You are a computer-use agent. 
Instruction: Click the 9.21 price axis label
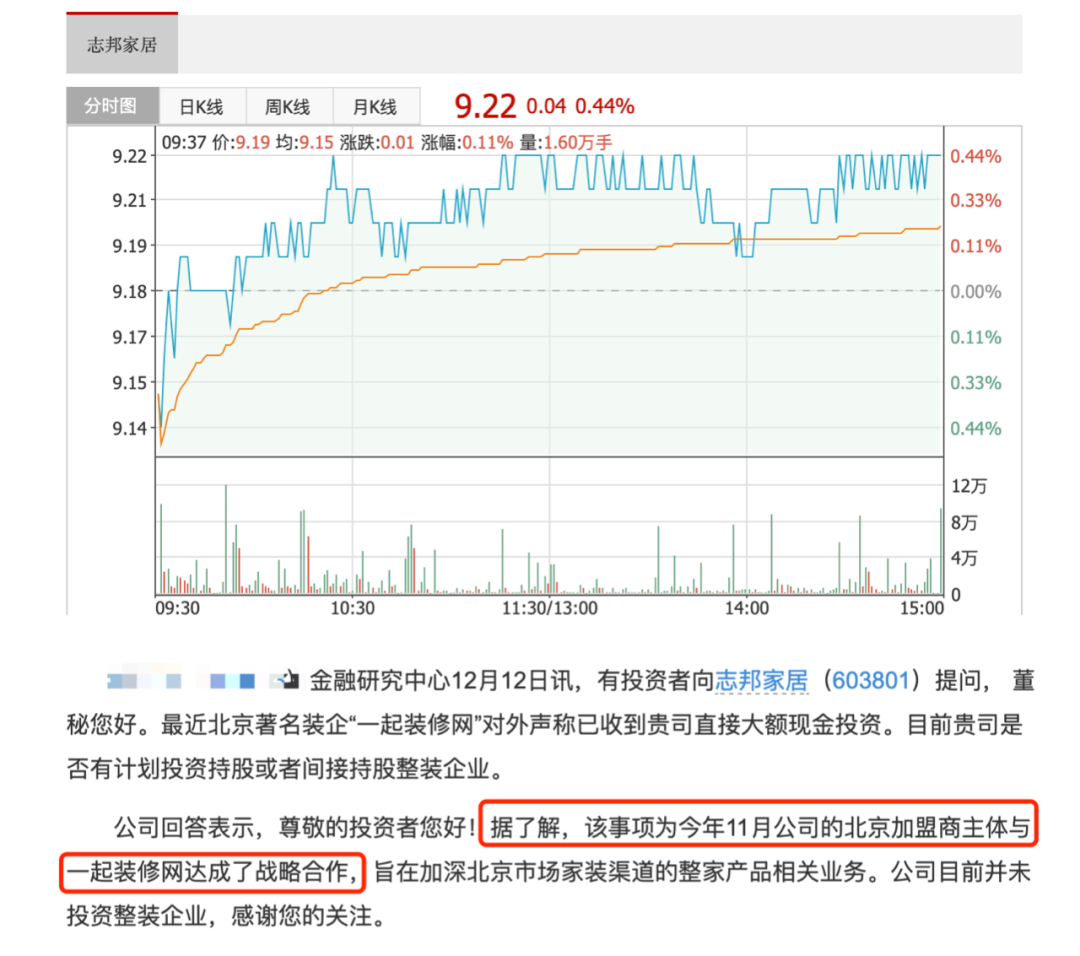129,201
